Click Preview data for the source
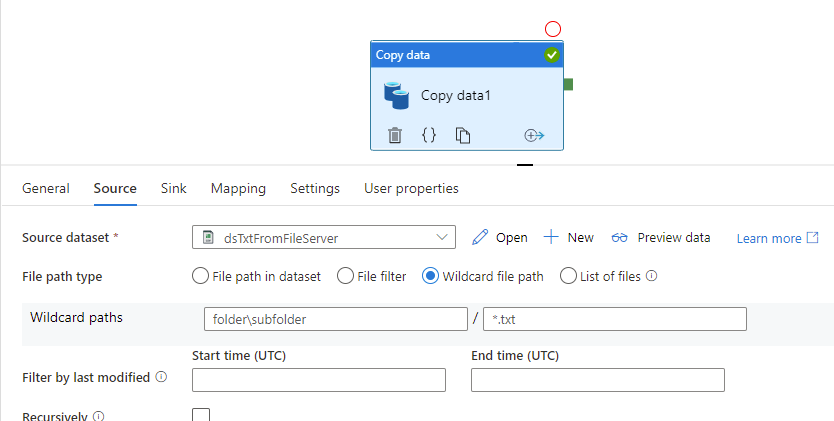The image size is (834, 421). coord(661,237)
